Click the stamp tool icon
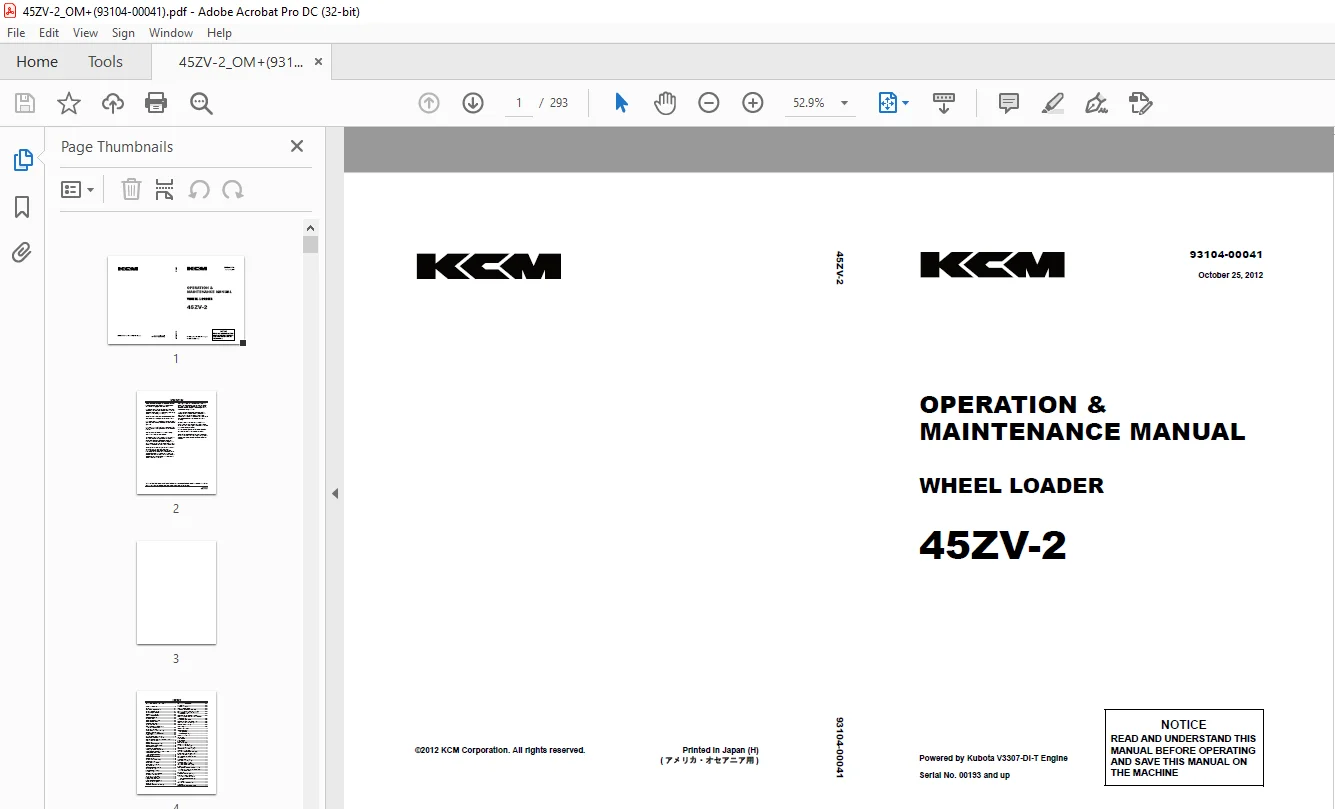The image size is (1335, 809). [x=1141, y=103]
